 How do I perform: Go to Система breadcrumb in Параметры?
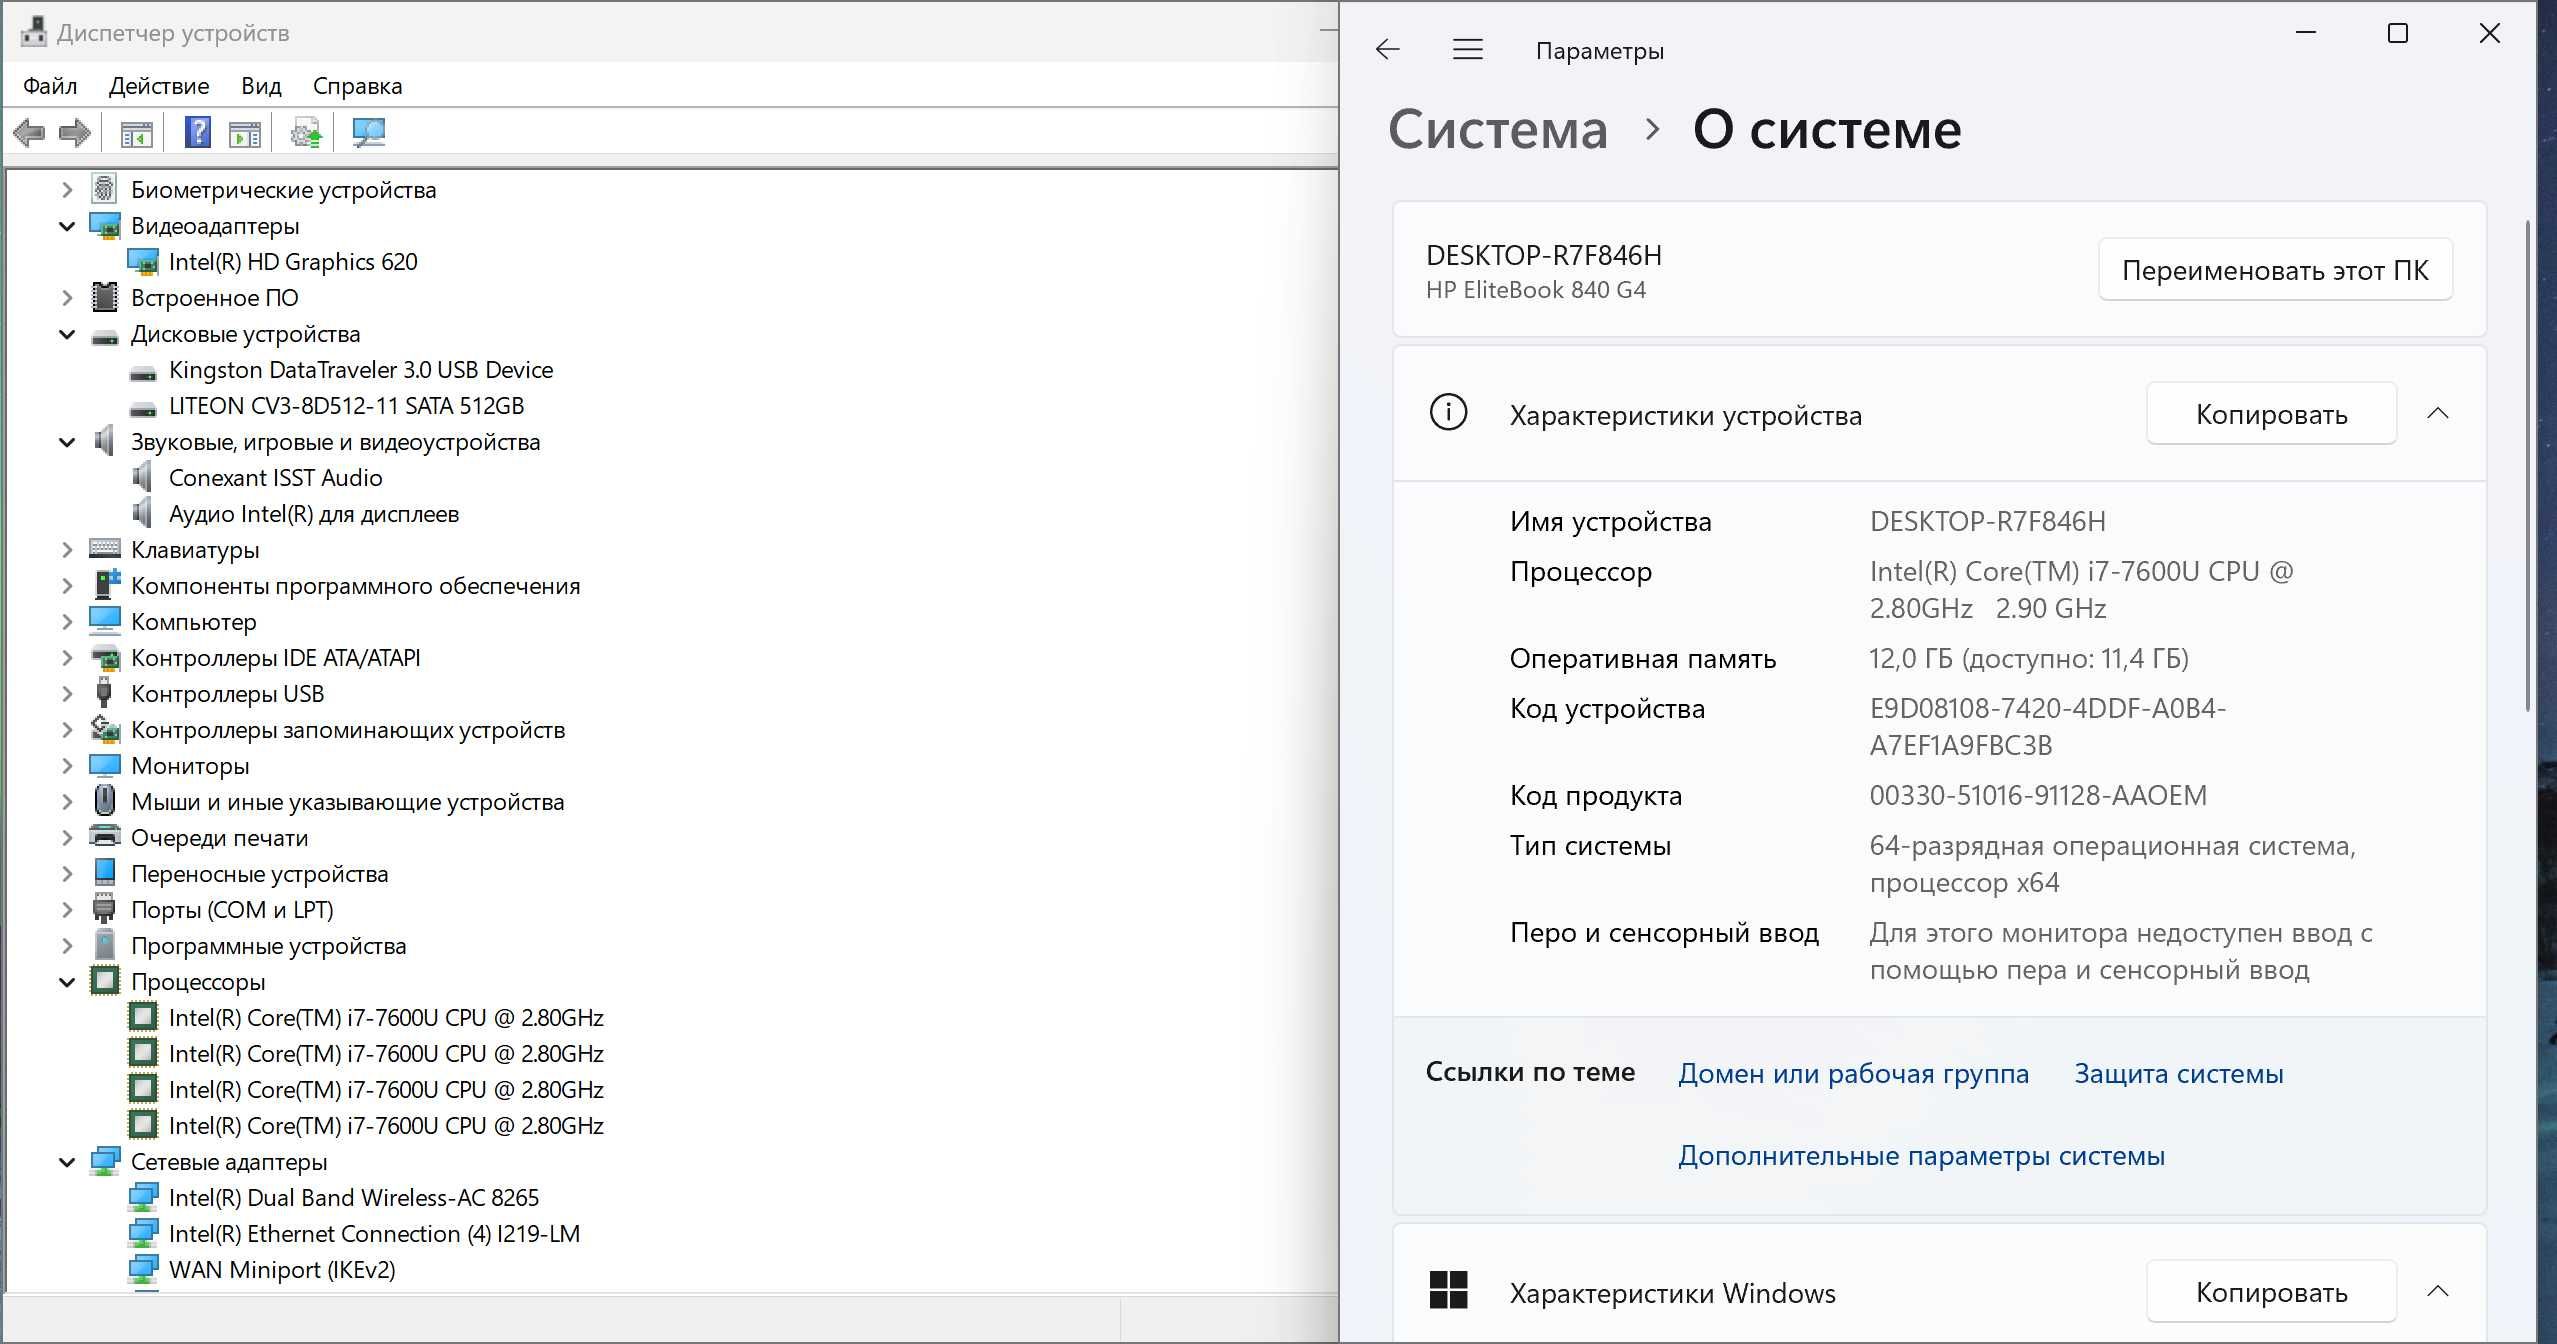[x=1497, y=130]
